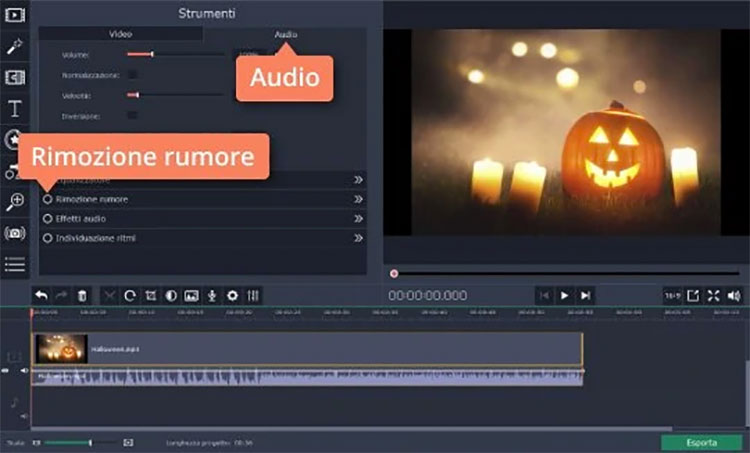Delete the selected clip with trash icon
The image size is (750, 453).
82,296
